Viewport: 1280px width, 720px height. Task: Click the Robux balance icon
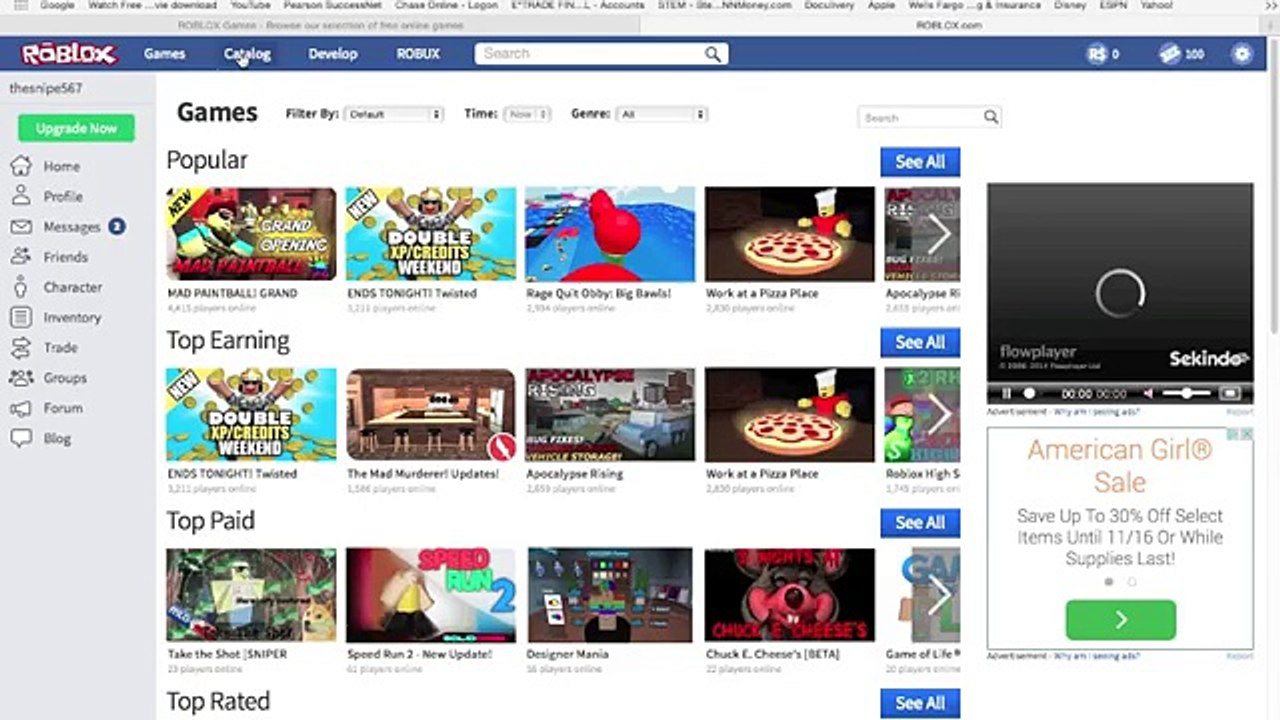tap(1097, 54)
